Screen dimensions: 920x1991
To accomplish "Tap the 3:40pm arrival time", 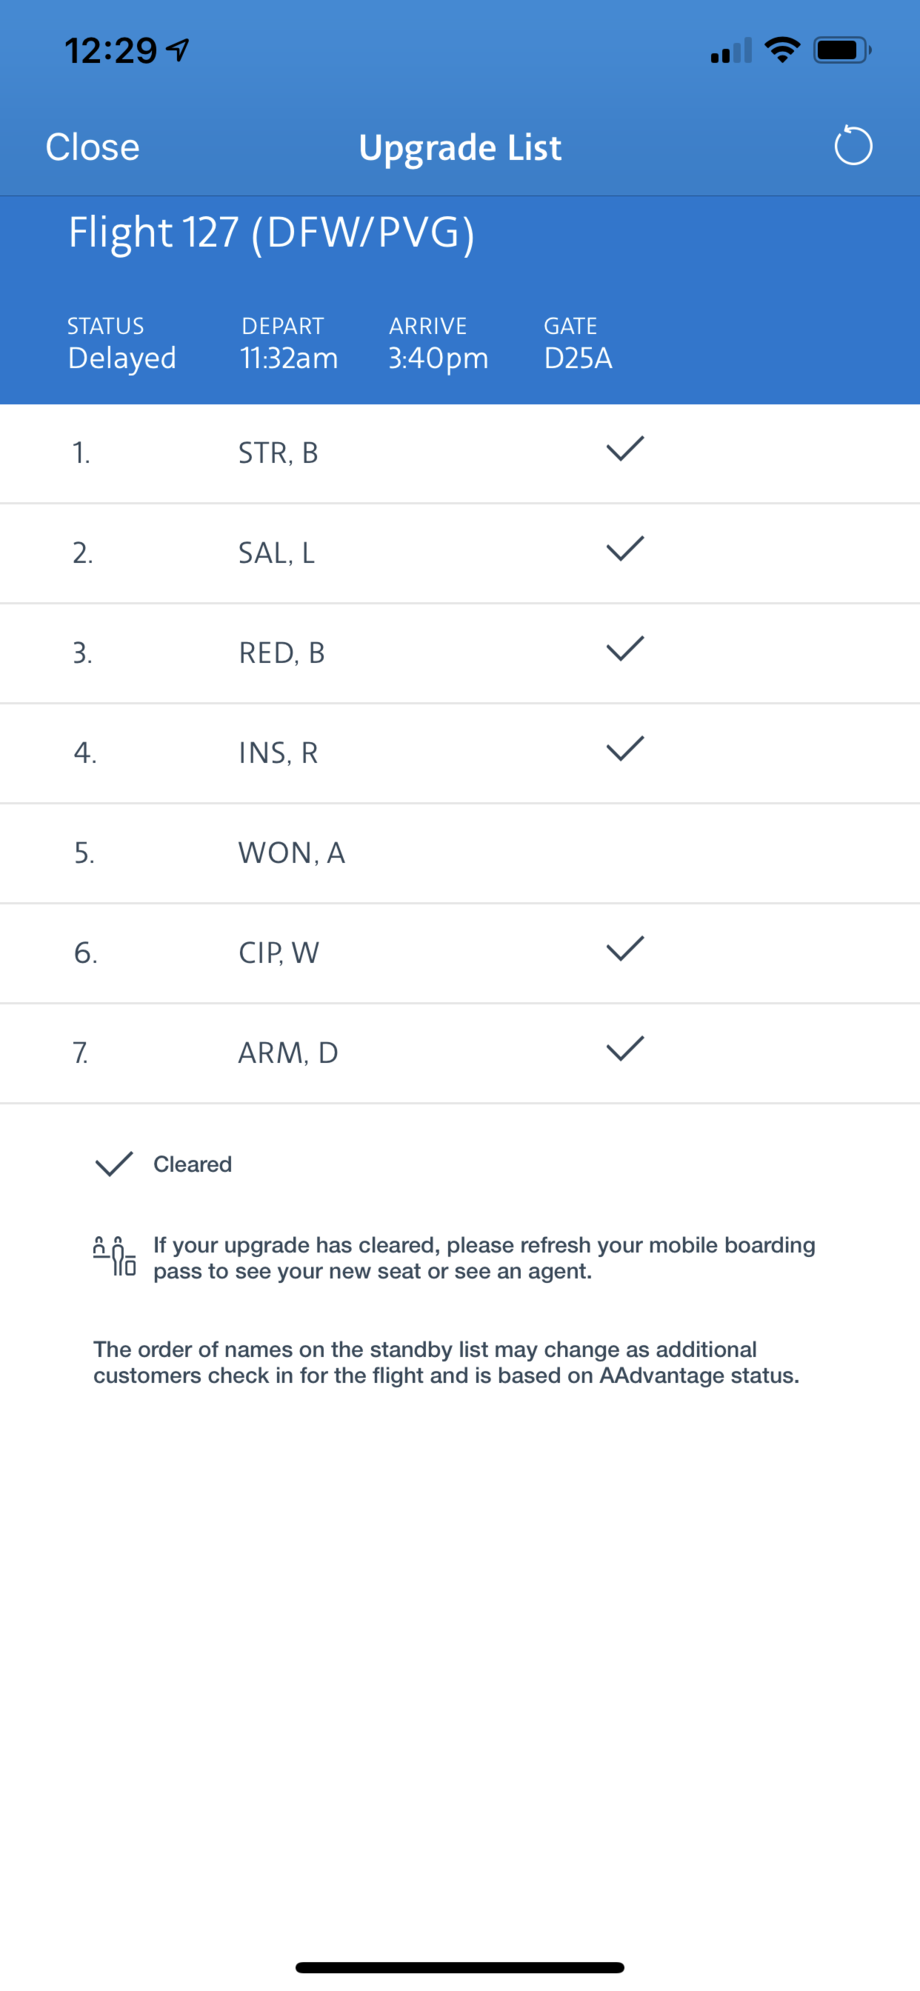I will click(438, 358).
